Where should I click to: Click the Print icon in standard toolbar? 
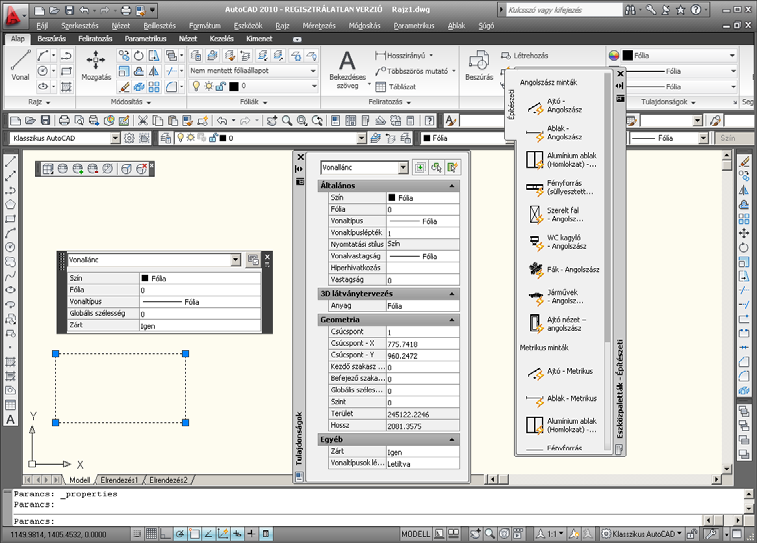(64, 121)
